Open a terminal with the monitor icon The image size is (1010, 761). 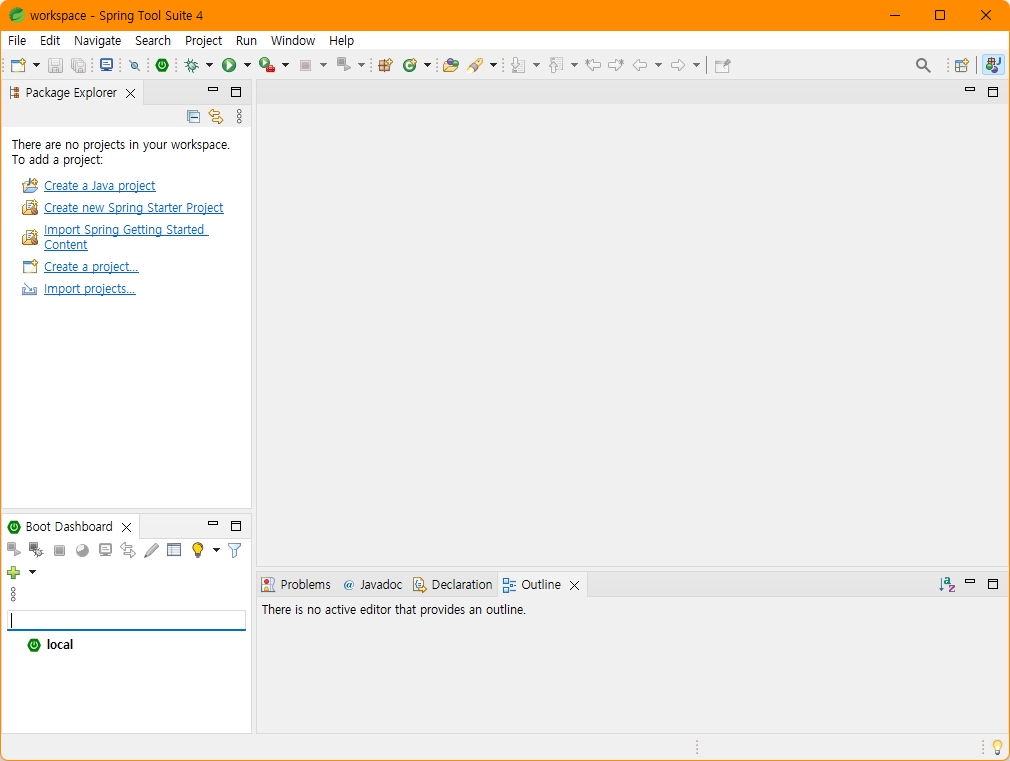[106, 65]
